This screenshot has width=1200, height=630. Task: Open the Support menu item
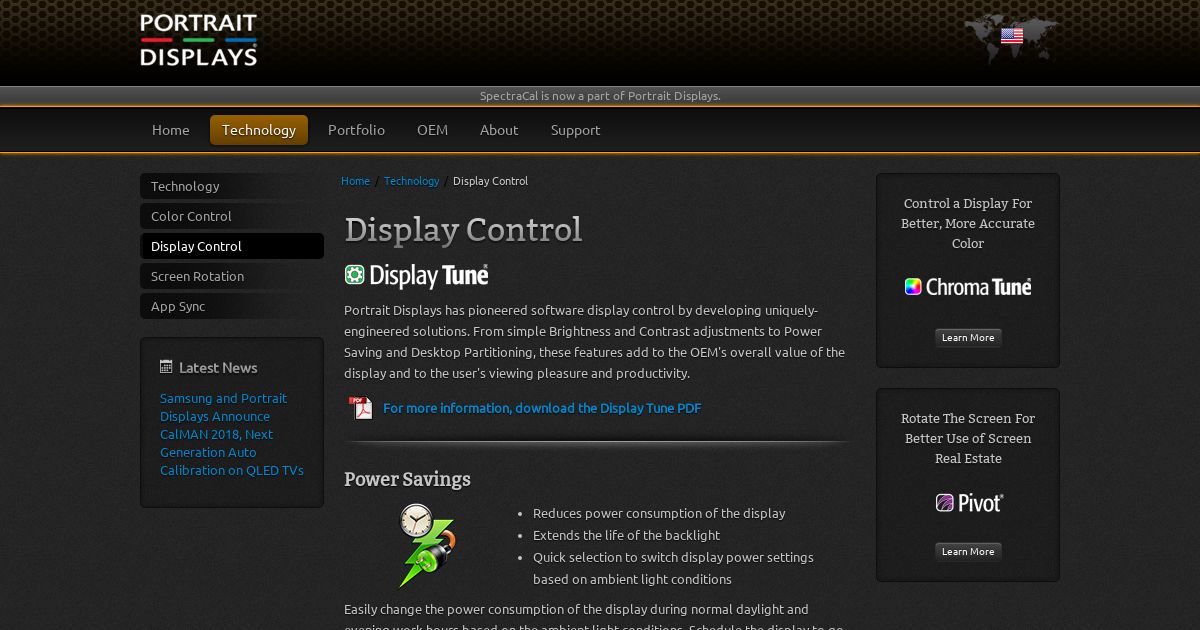click(575, 130)
